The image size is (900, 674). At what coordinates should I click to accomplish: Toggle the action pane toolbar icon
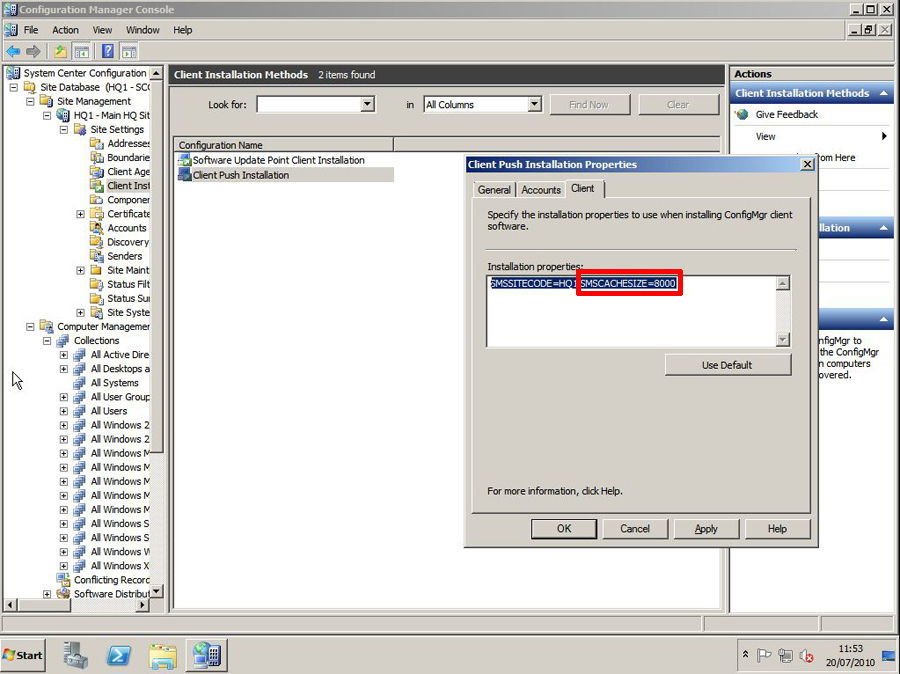click(x=129, y=52)
